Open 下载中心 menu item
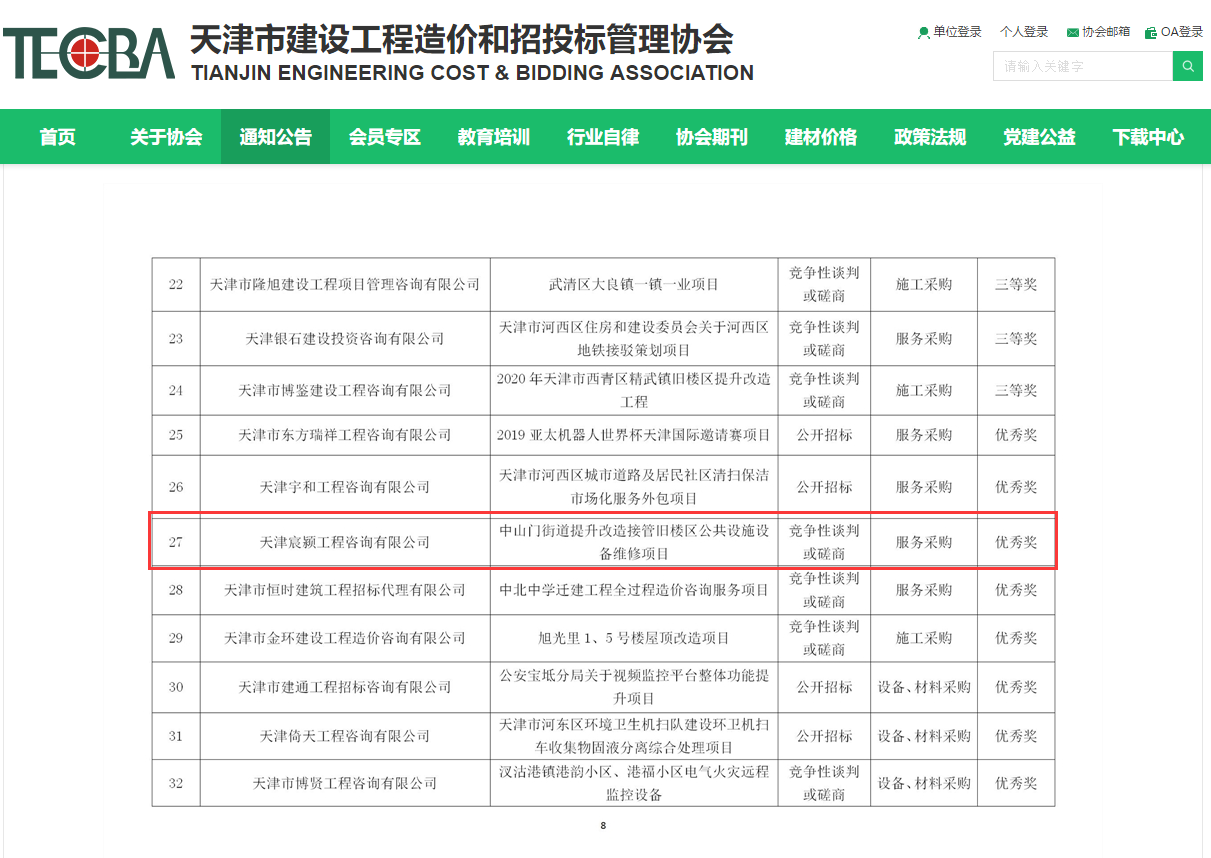 tap(1148, 137)
